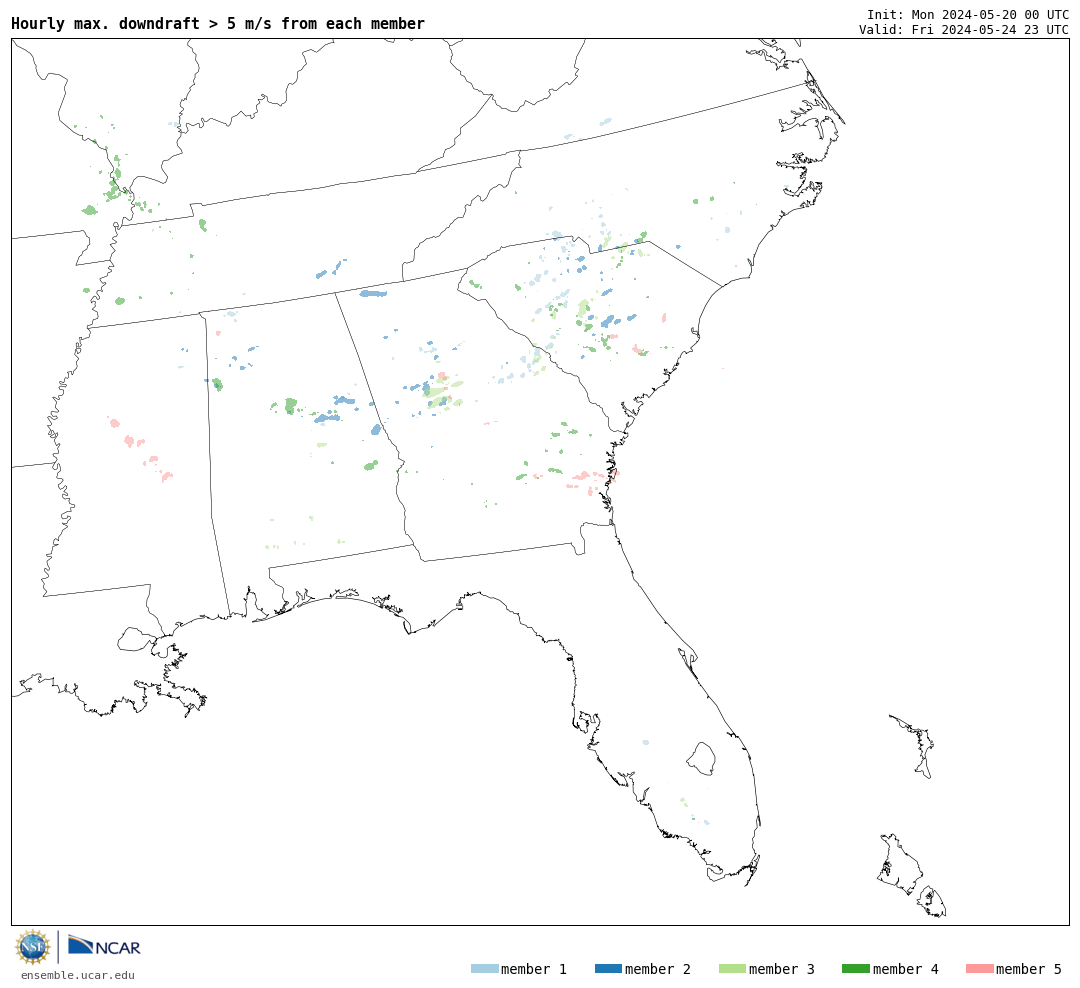Select the 'member 3' legend label
1080x988 pixels.
[x=782, y=969]
